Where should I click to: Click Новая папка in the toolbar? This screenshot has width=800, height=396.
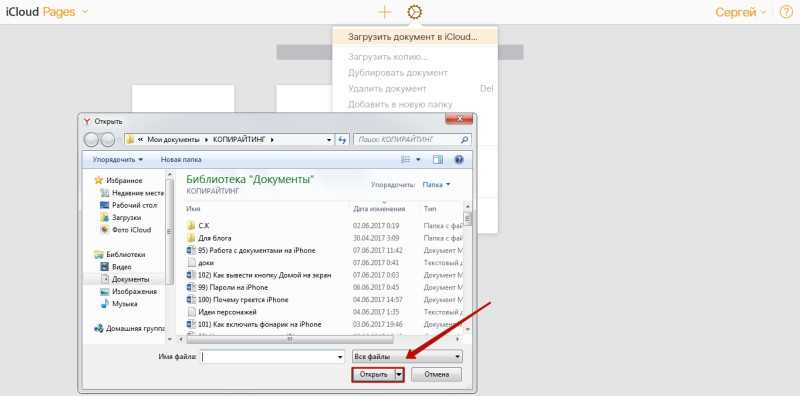181,160
